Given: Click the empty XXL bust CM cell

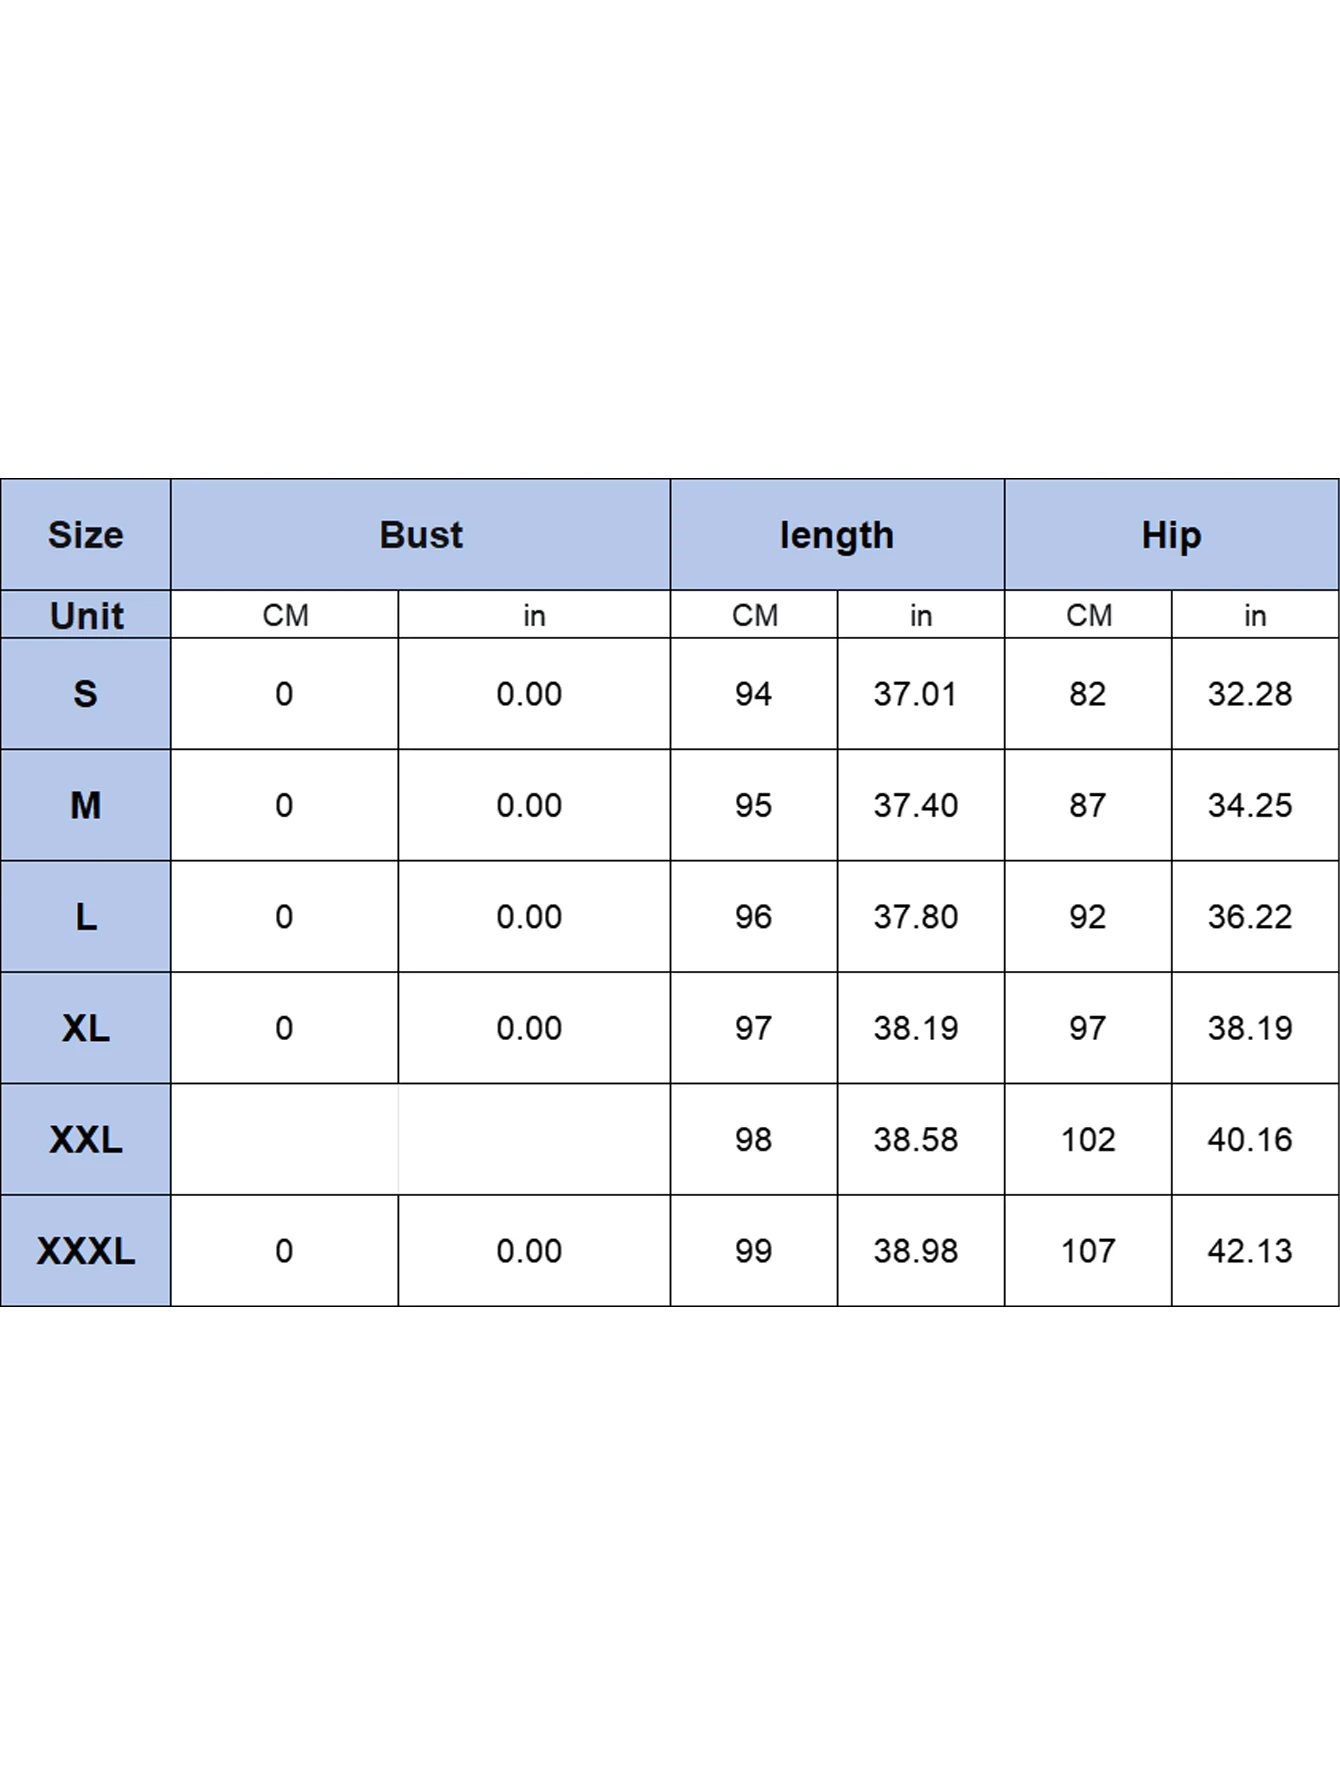Looking at the screenshot, I should [x=285, y=1139].
